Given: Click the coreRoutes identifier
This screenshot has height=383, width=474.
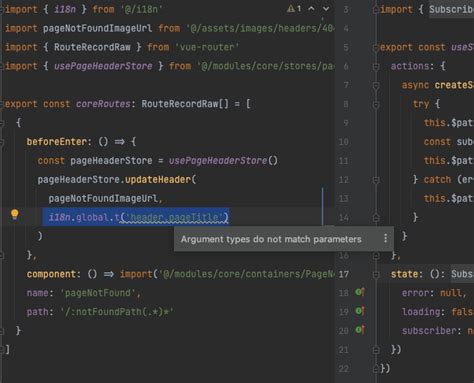Looking at the screenshot, I should point(103,104).
